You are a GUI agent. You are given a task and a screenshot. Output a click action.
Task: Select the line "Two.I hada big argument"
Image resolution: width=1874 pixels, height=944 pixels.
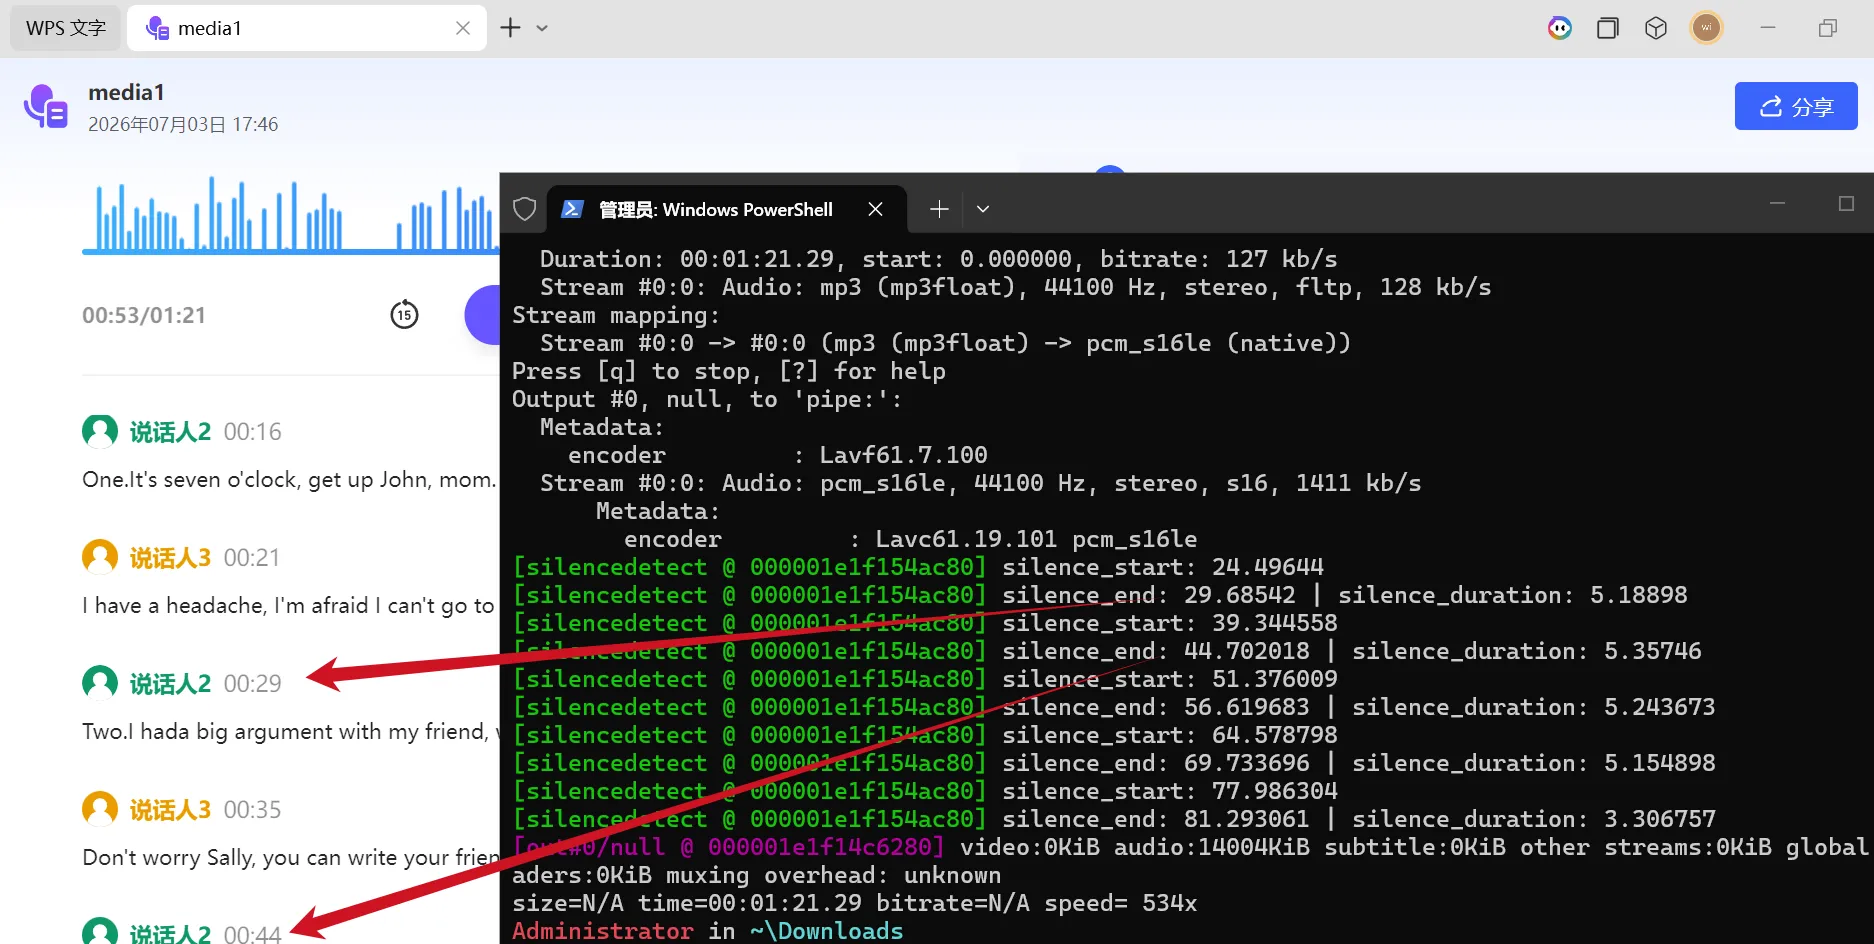290,732
